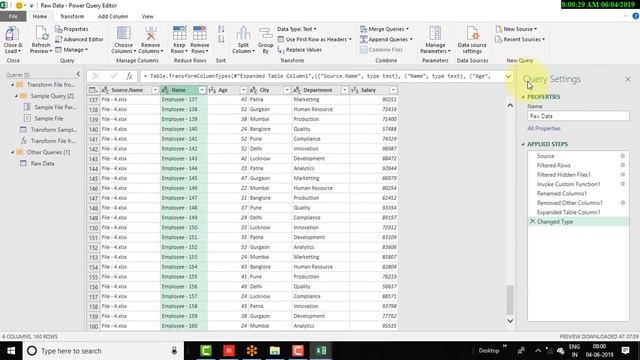Screen dimensions: 640x360
Task: Open Power Query help icon
Action: [636, 16]
